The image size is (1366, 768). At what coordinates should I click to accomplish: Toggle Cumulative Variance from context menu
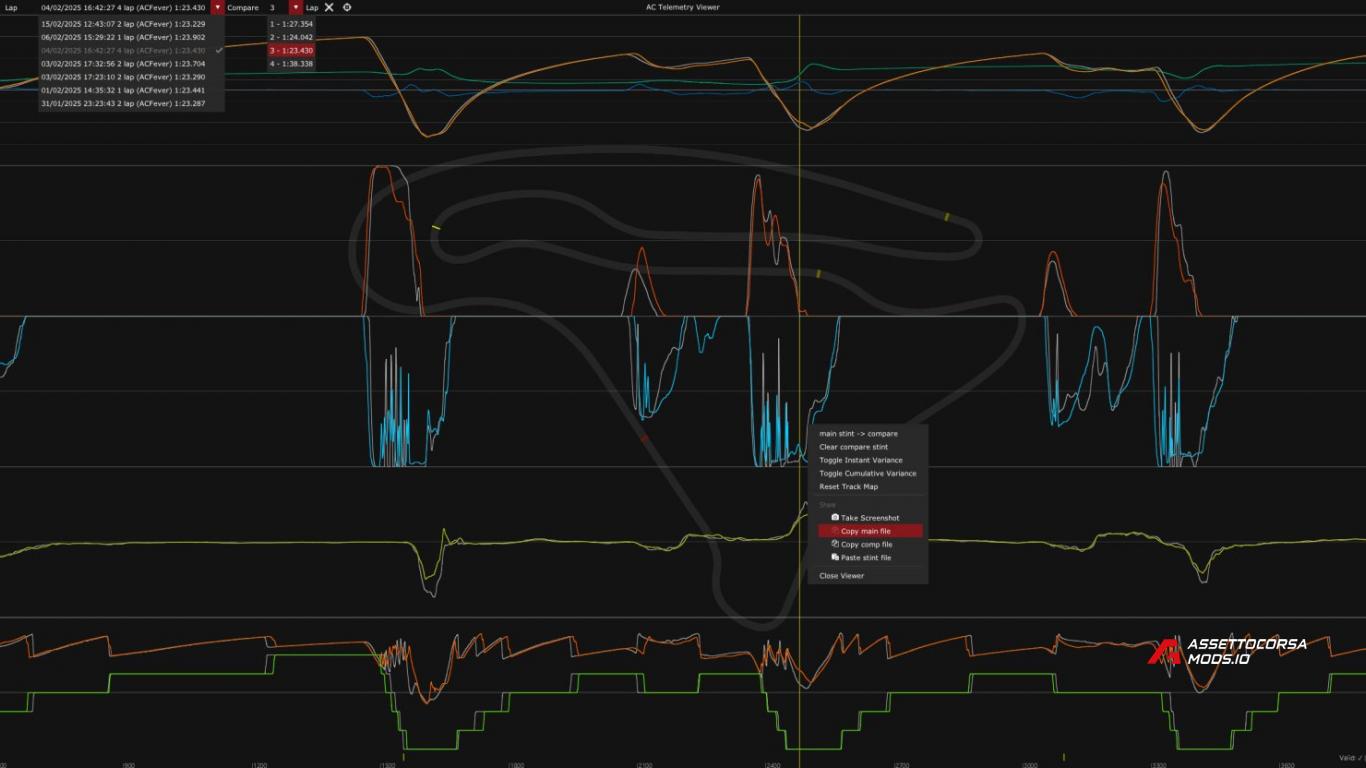[867, 473]
